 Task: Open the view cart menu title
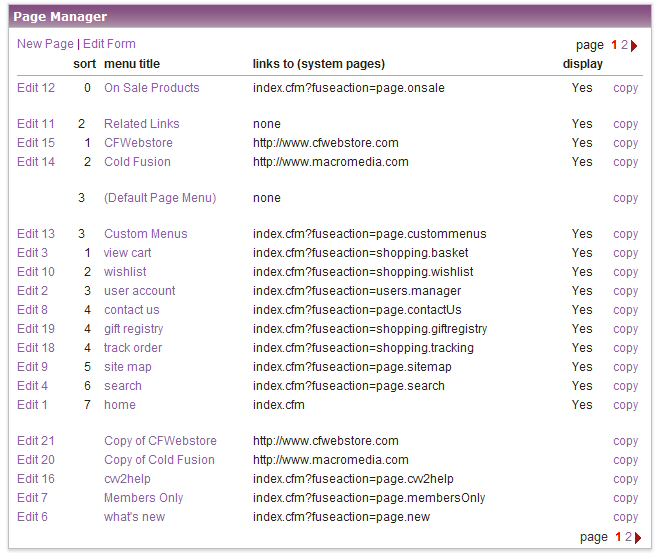tap(128, 253)
